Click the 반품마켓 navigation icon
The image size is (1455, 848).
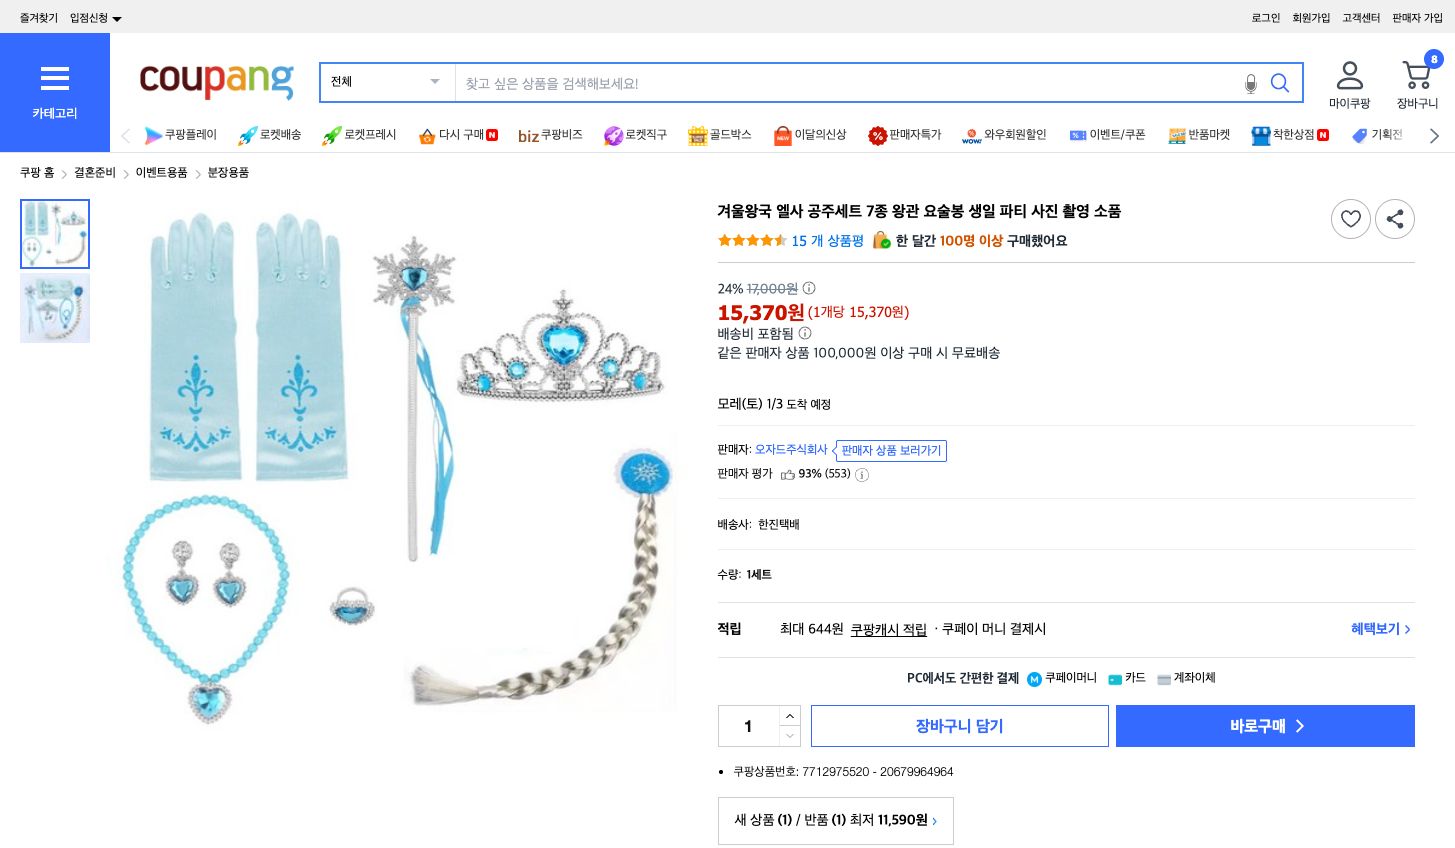1177,135
